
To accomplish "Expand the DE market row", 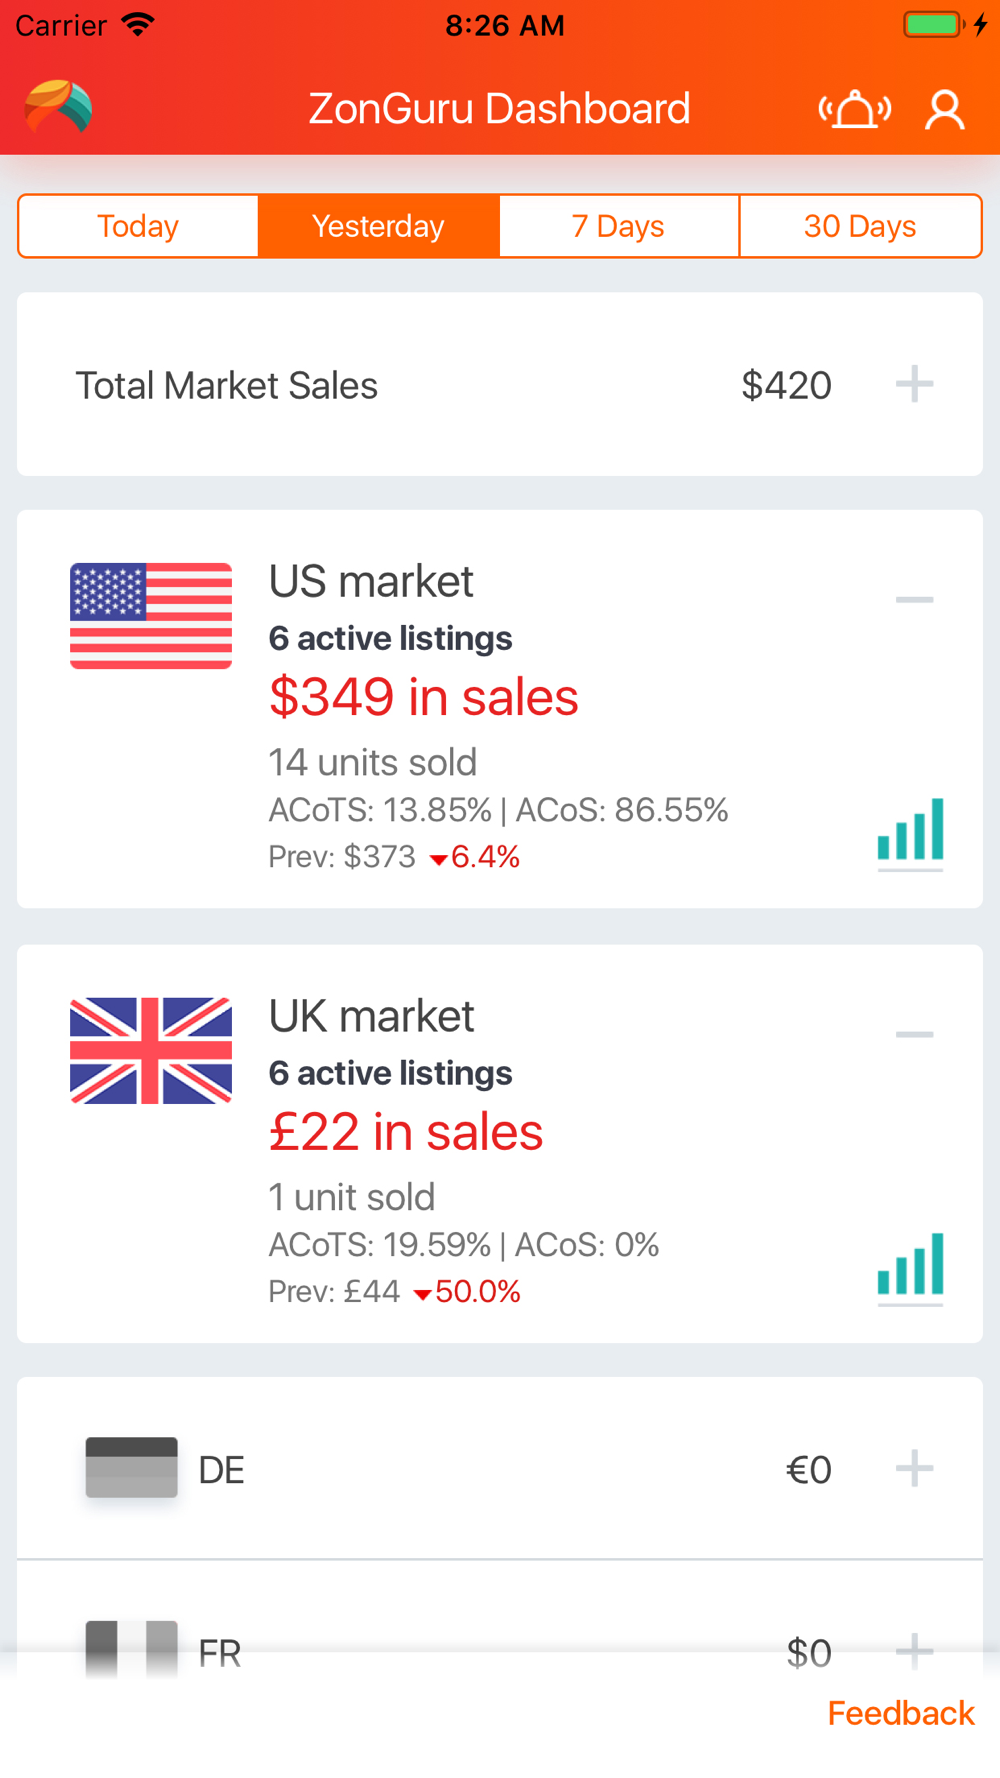I will coord(914,1469).
